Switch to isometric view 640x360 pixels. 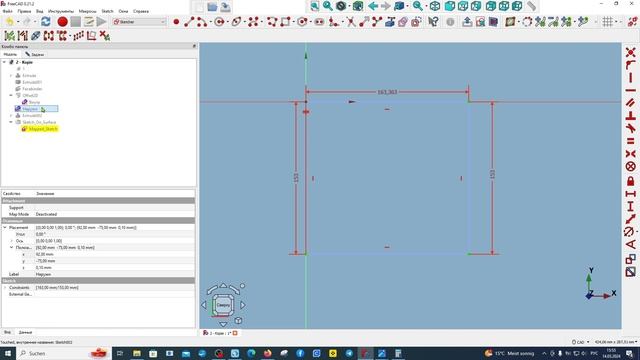(x=435, y=6)
